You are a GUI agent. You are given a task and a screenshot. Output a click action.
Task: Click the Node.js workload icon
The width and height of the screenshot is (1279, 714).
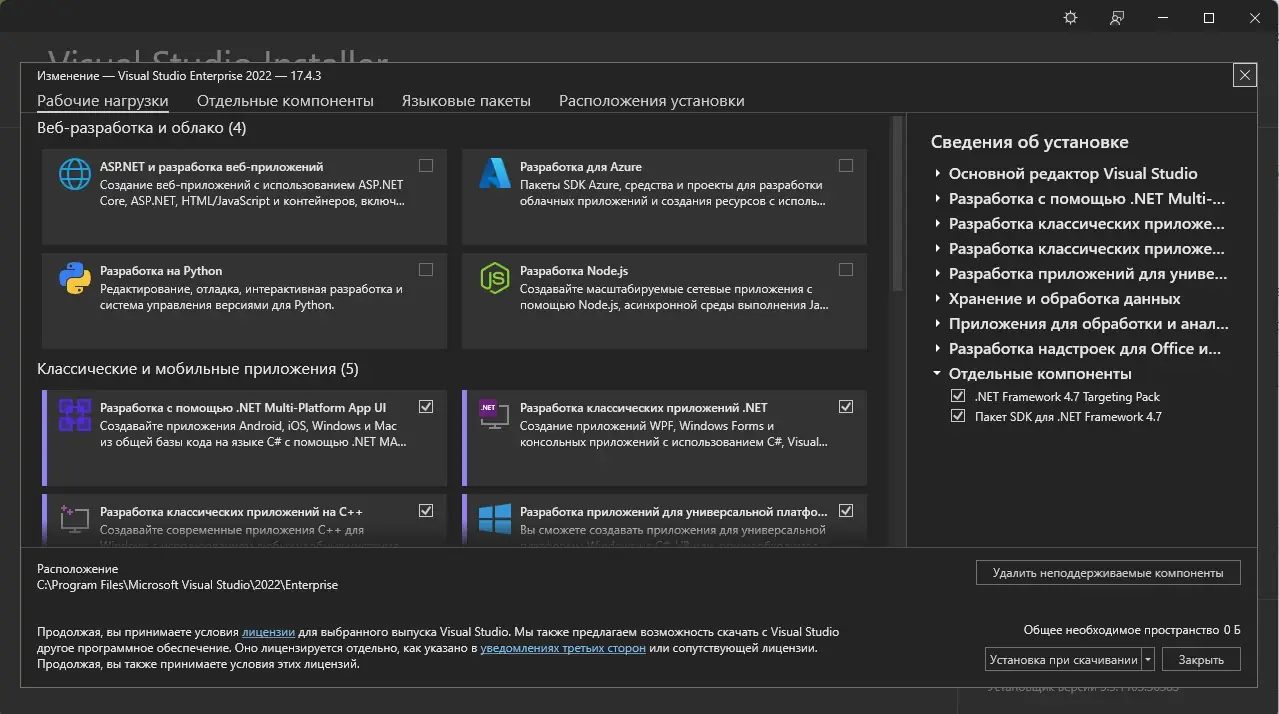(x=495, y=278)
